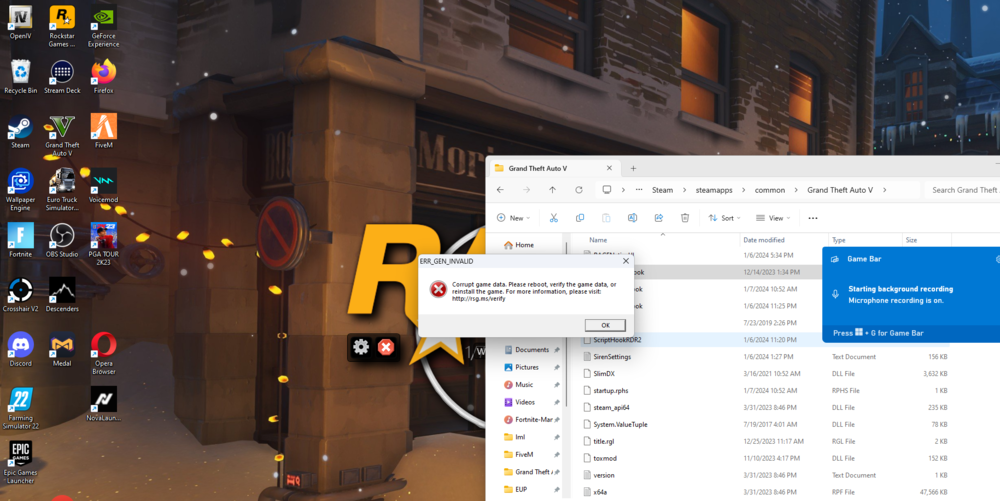The height and width of the screenshot is (501, 1000).
Task: Select the Recycle Bin icon
Action: 20,77
